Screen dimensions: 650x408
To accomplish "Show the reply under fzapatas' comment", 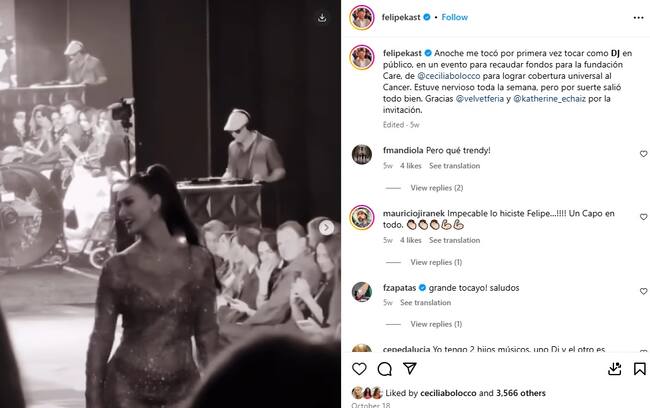I will (x=436, y=324).
